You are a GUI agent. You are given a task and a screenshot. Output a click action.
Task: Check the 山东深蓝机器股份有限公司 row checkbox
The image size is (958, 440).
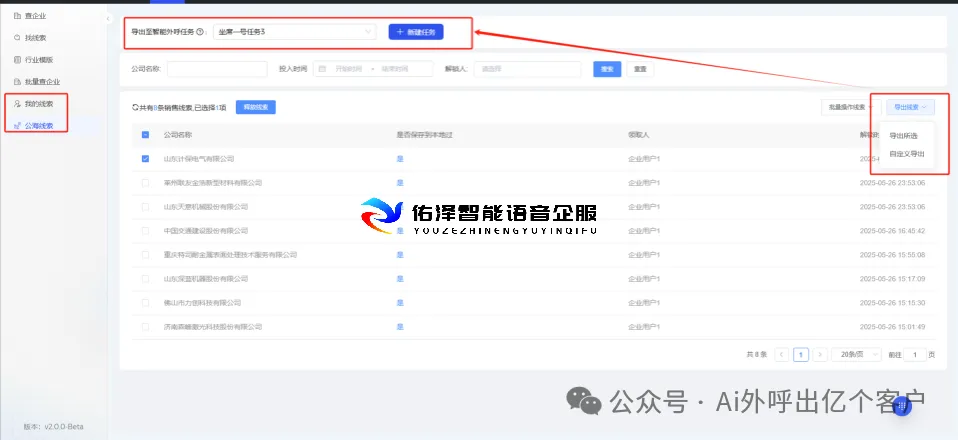pos(145,279)
